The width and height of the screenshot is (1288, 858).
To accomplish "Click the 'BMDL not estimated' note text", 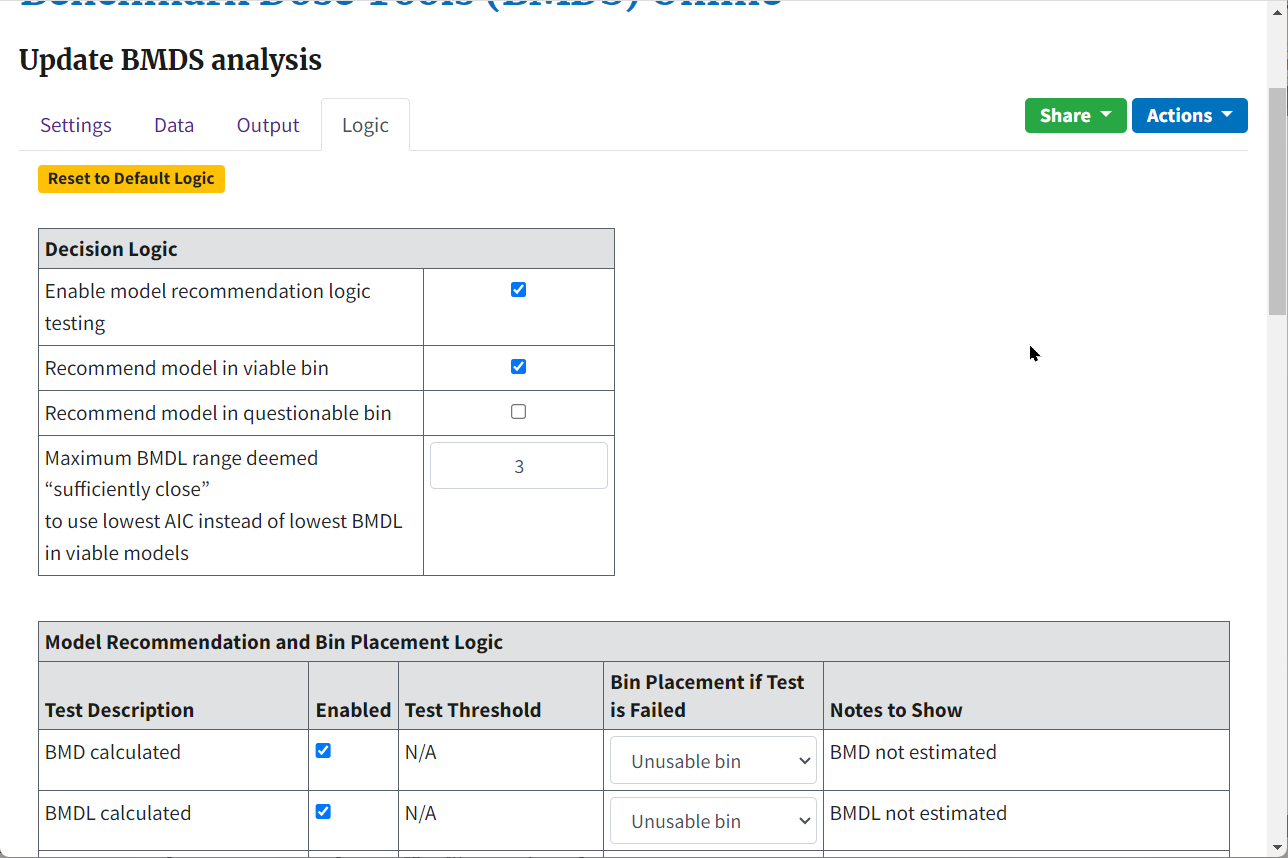I will (918, 813).
